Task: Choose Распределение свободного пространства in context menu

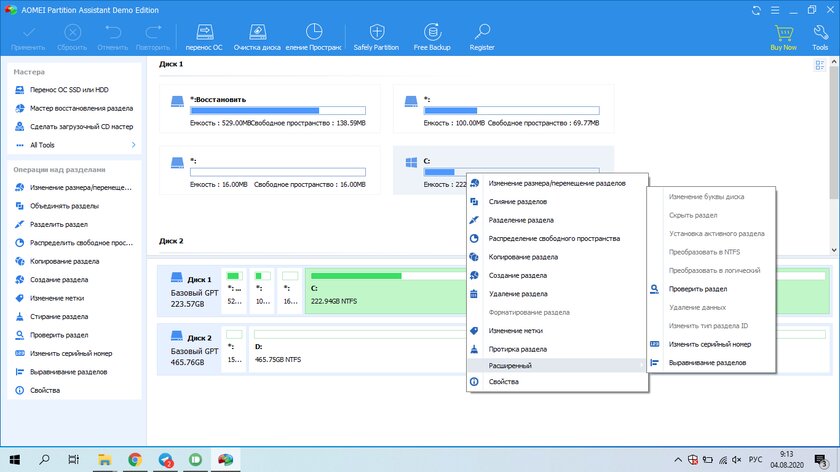Action: coord(557,238)
